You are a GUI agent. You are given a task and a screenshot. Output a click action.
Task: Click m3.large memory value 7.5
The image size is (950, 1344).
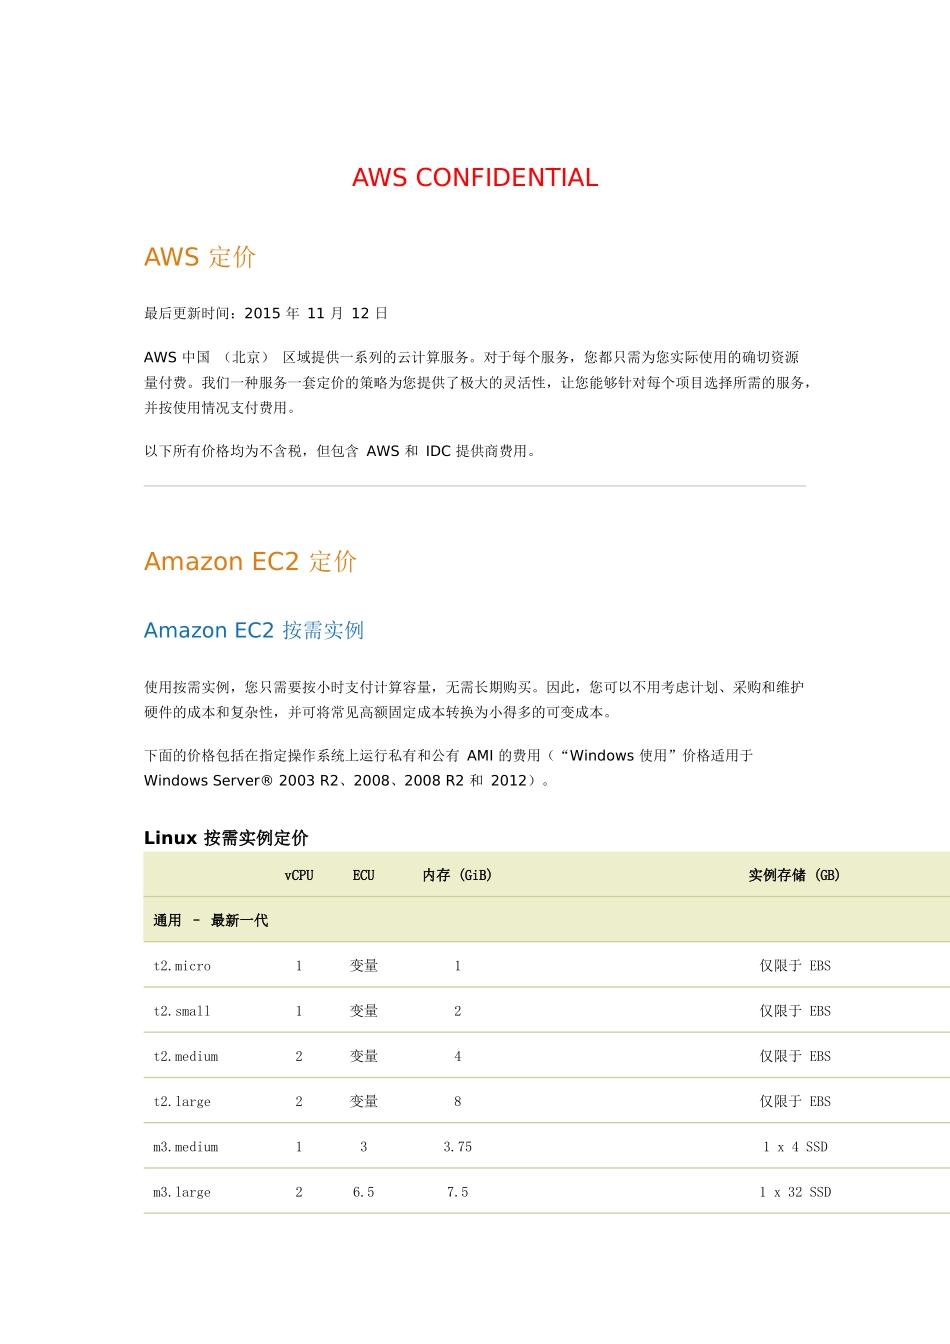458,1192
